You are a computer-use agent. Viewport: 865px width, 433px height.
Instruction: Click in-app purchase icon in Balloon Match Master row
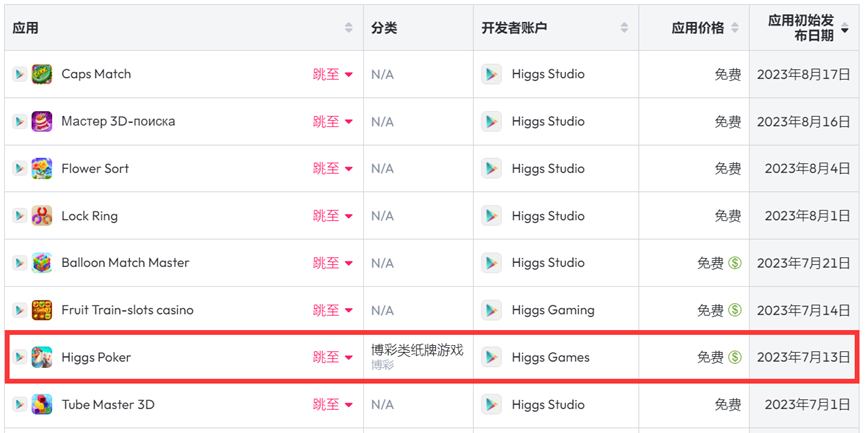click(735, 263)
